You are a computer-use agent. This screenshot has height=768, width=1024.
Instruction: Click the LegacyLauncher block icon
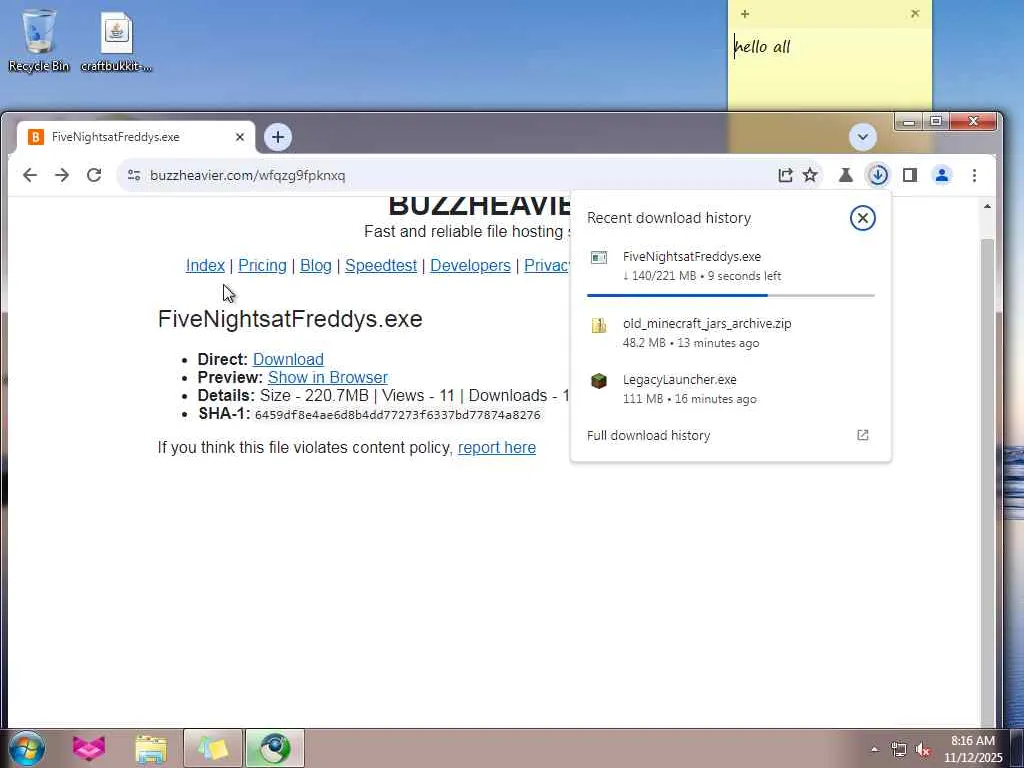click(x=599, y=381)
